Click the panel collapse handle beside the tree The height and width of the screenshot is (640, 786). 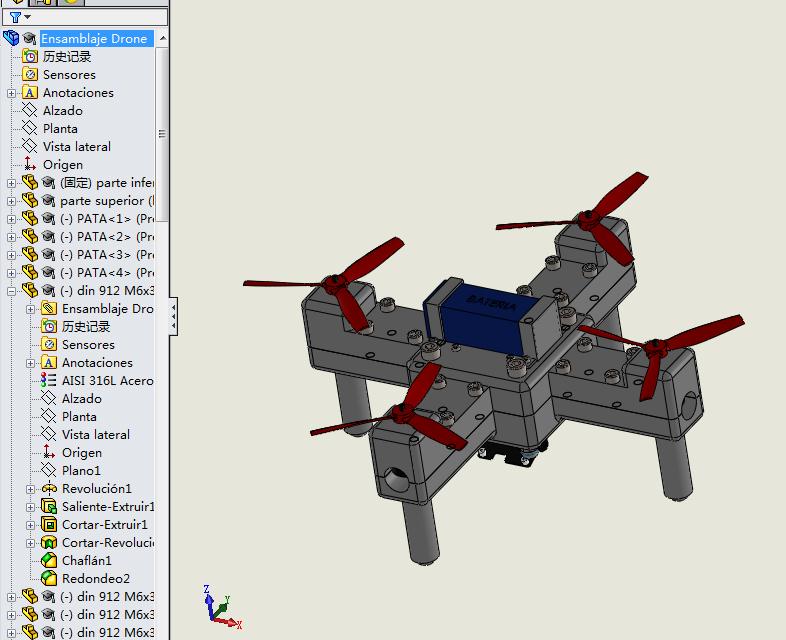174,316
